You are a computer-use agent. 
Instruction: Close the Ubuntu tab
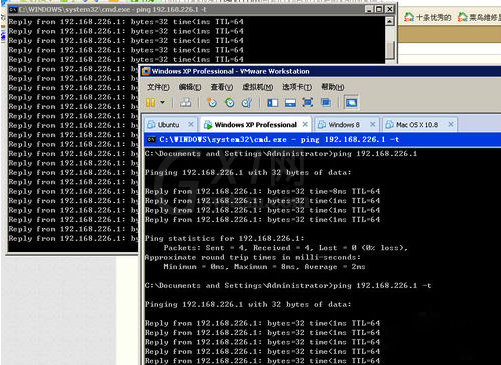(x=191, y=124)
